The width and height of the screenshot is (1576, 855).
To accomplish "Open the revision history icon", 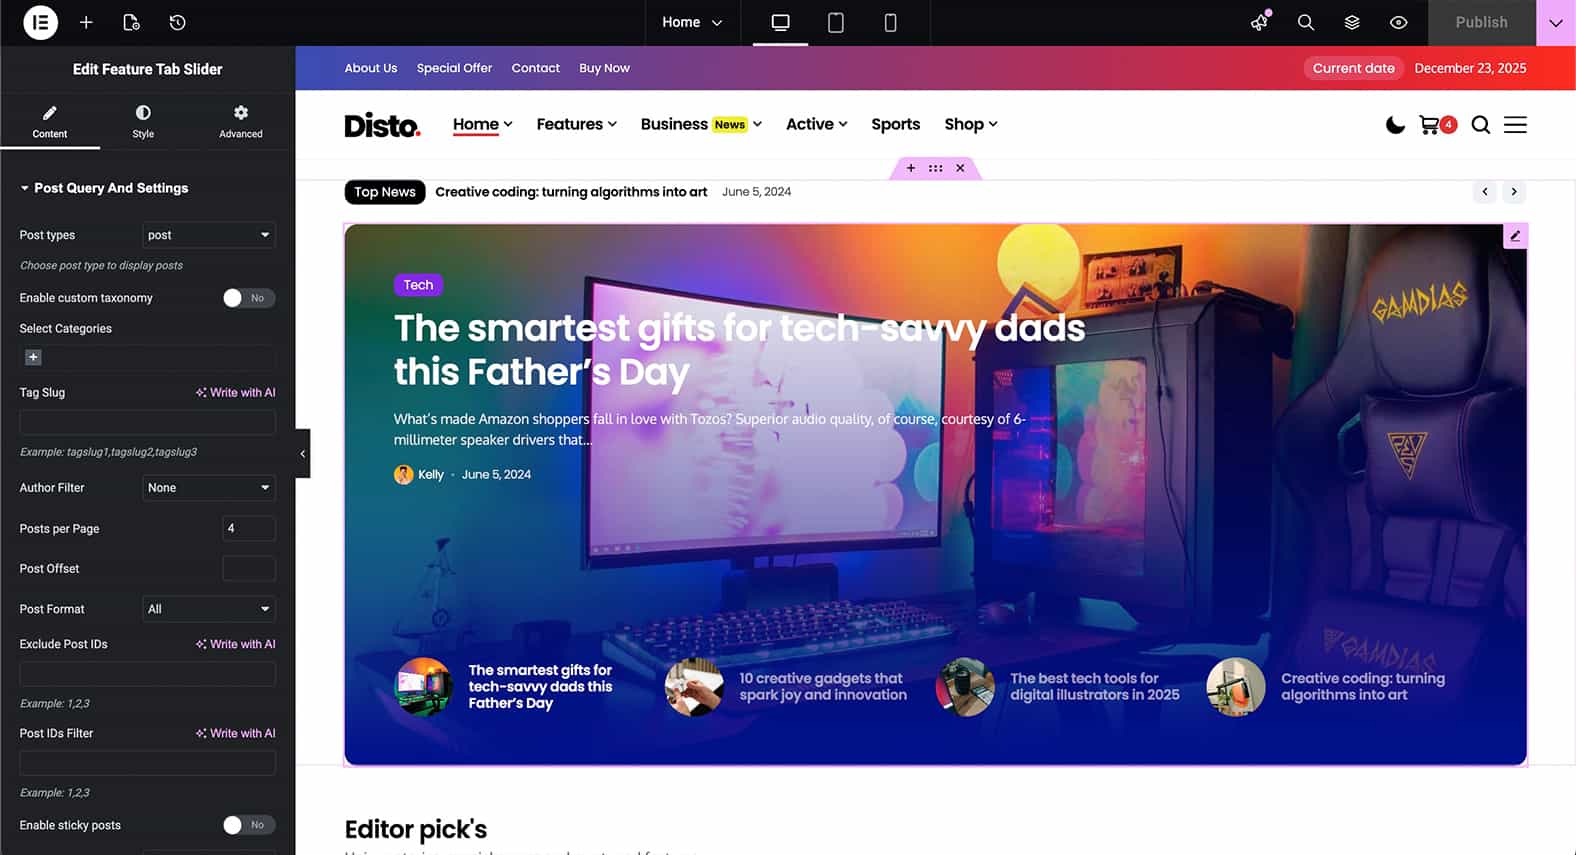I will tap(177, 22).
